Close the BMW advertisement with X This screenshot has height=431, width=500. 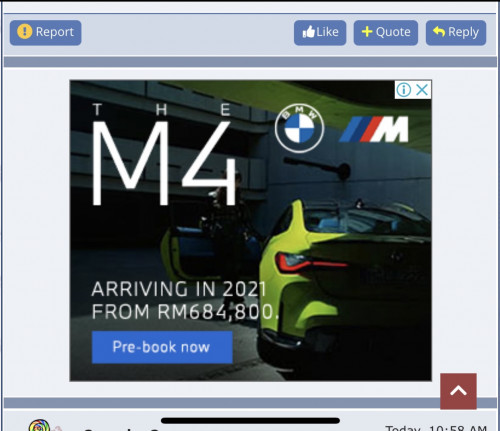pos(422,90)
